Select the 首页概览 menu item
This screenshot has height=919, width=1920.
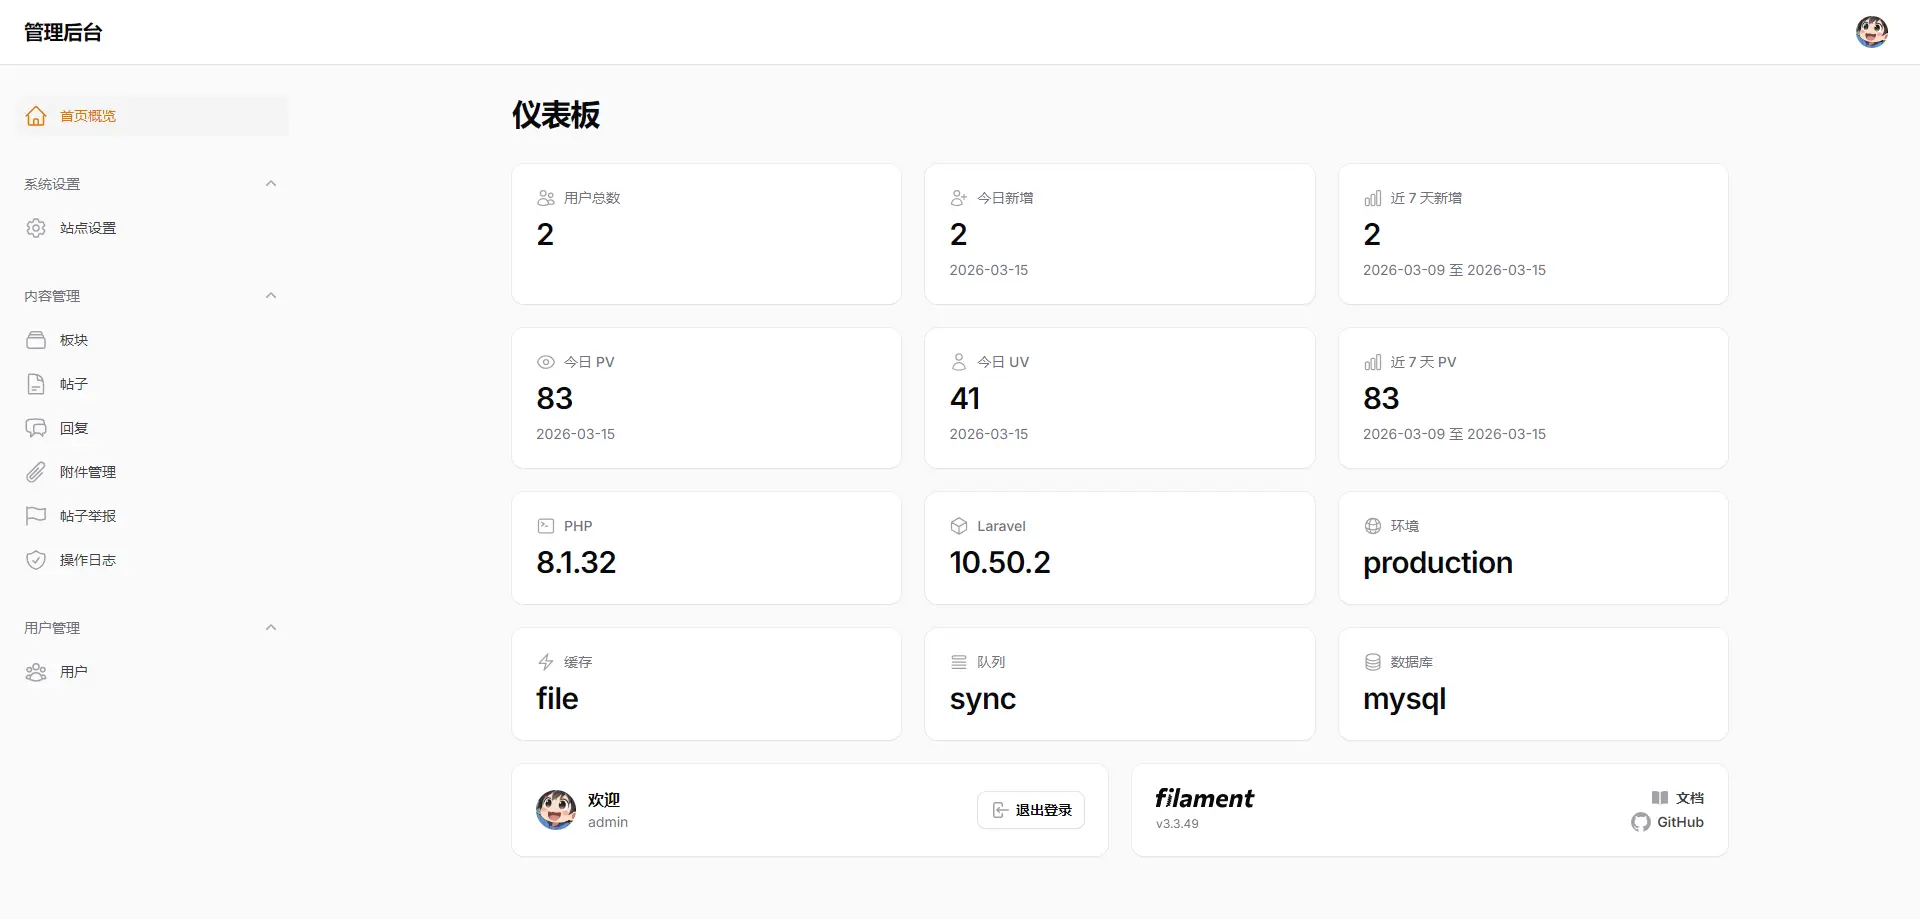[152, 116]
